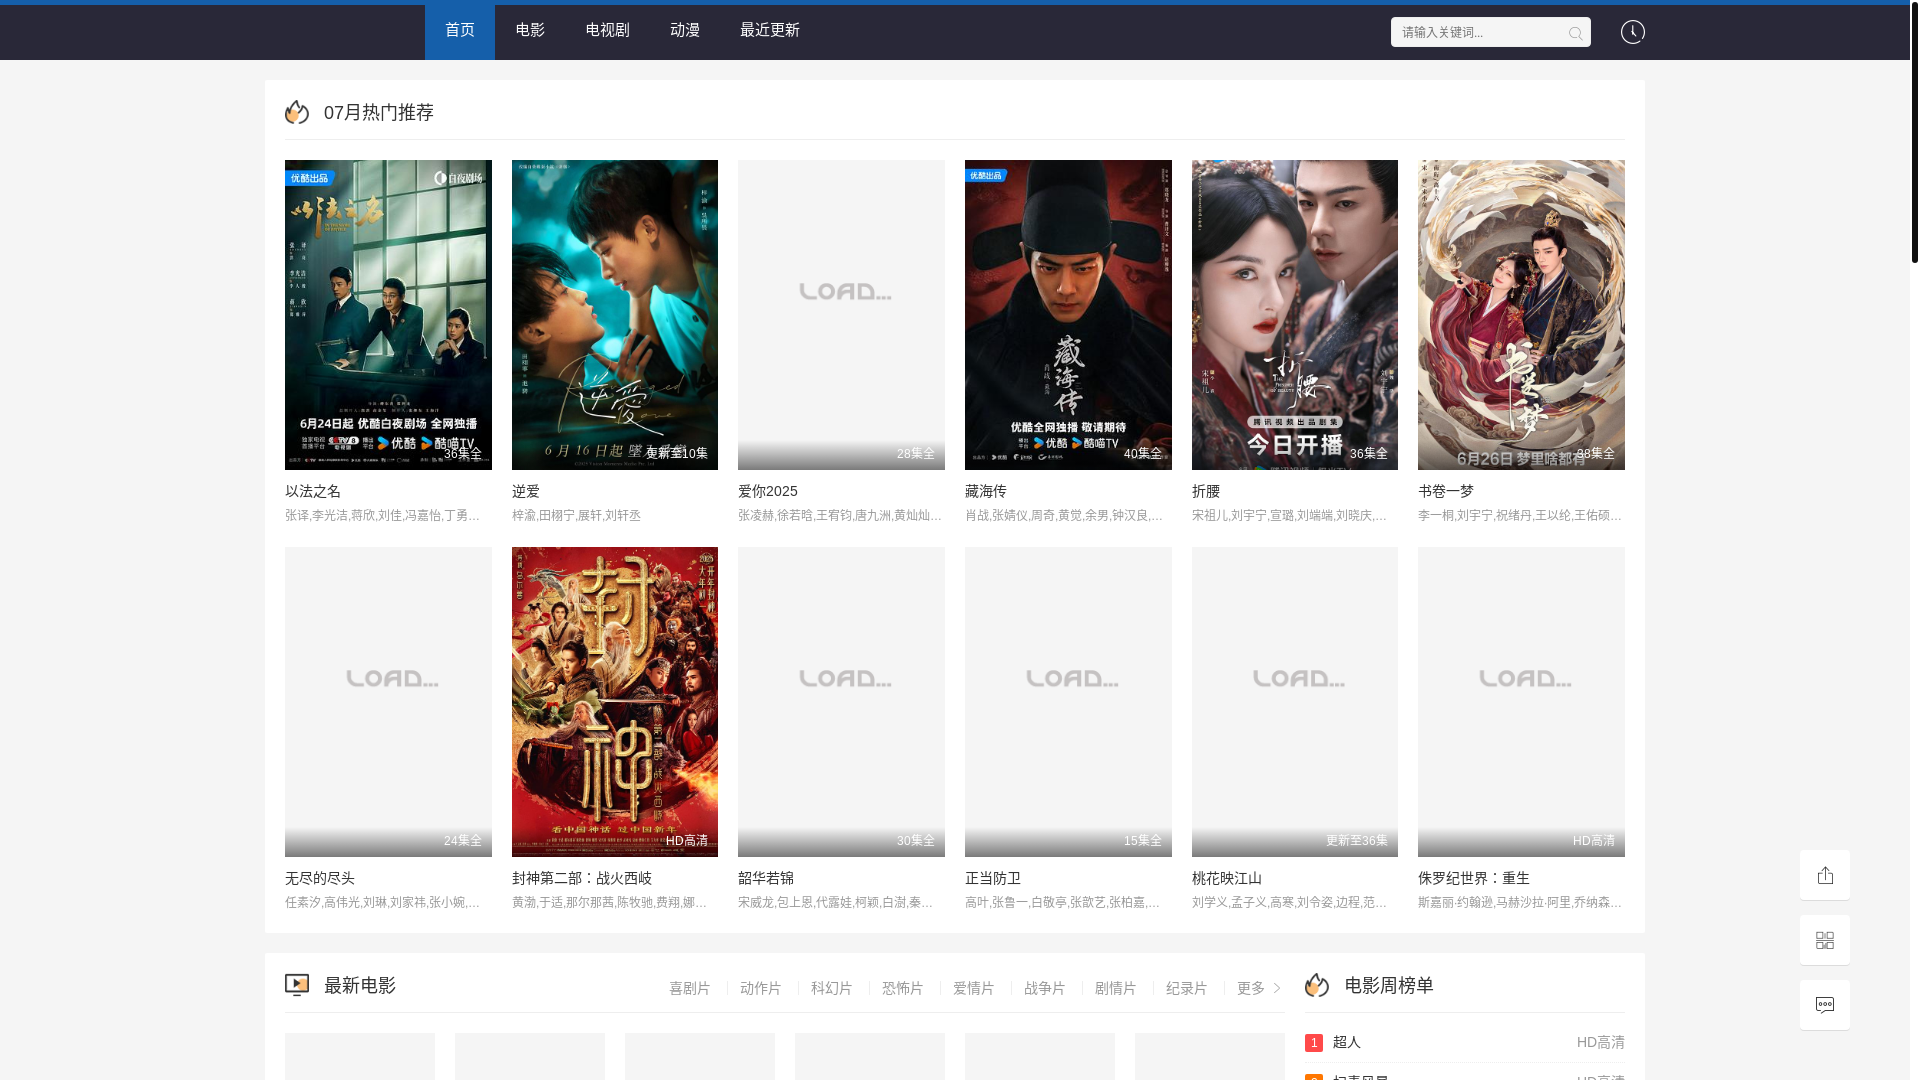
Task: Filter latest movies by 动作片
Action: pyautogui.click(x=761, y=988)
